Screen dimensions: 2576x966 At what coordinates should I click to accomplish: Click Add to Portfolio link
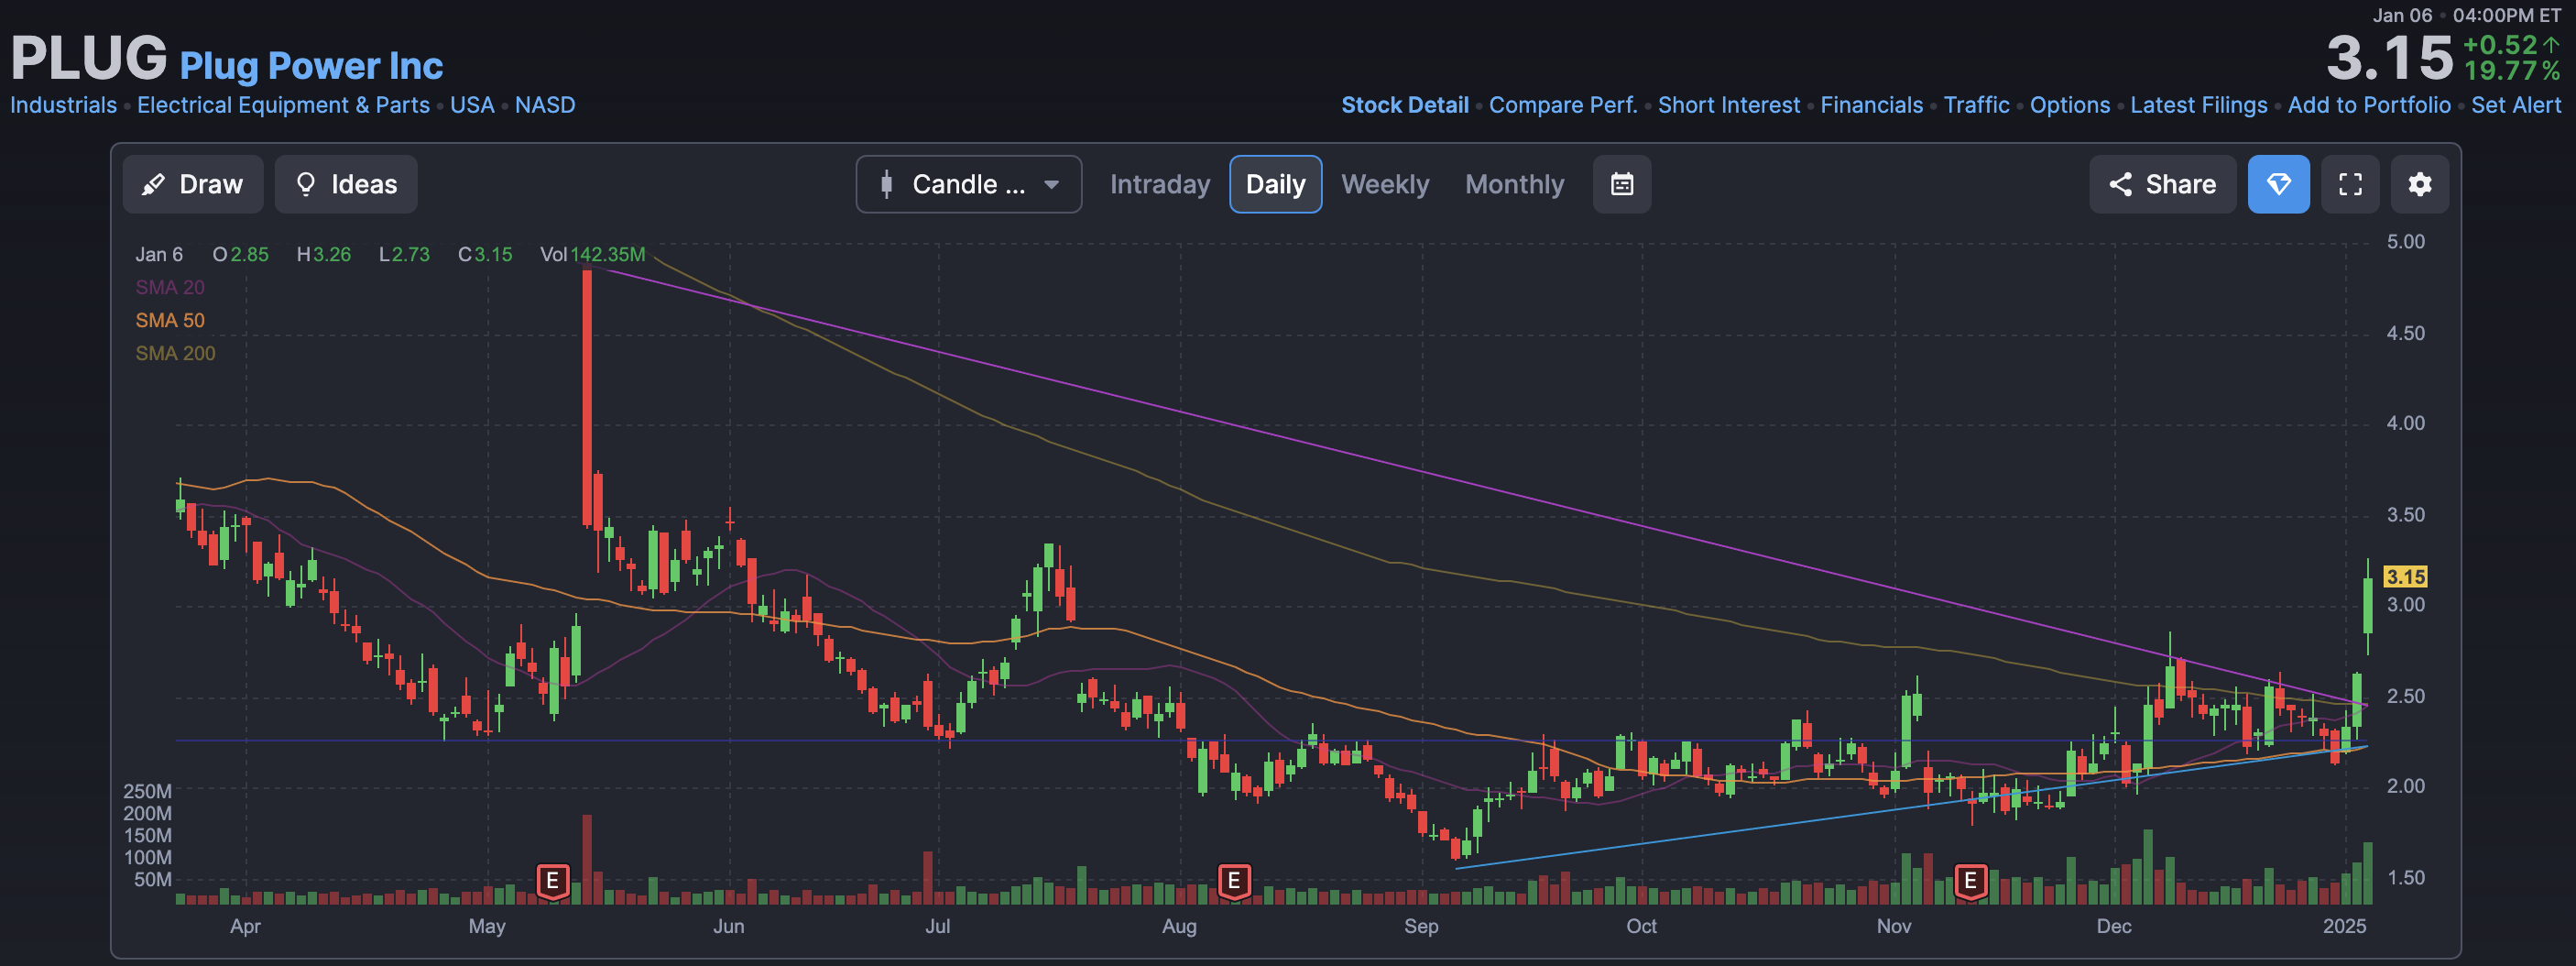[2369, 105]
